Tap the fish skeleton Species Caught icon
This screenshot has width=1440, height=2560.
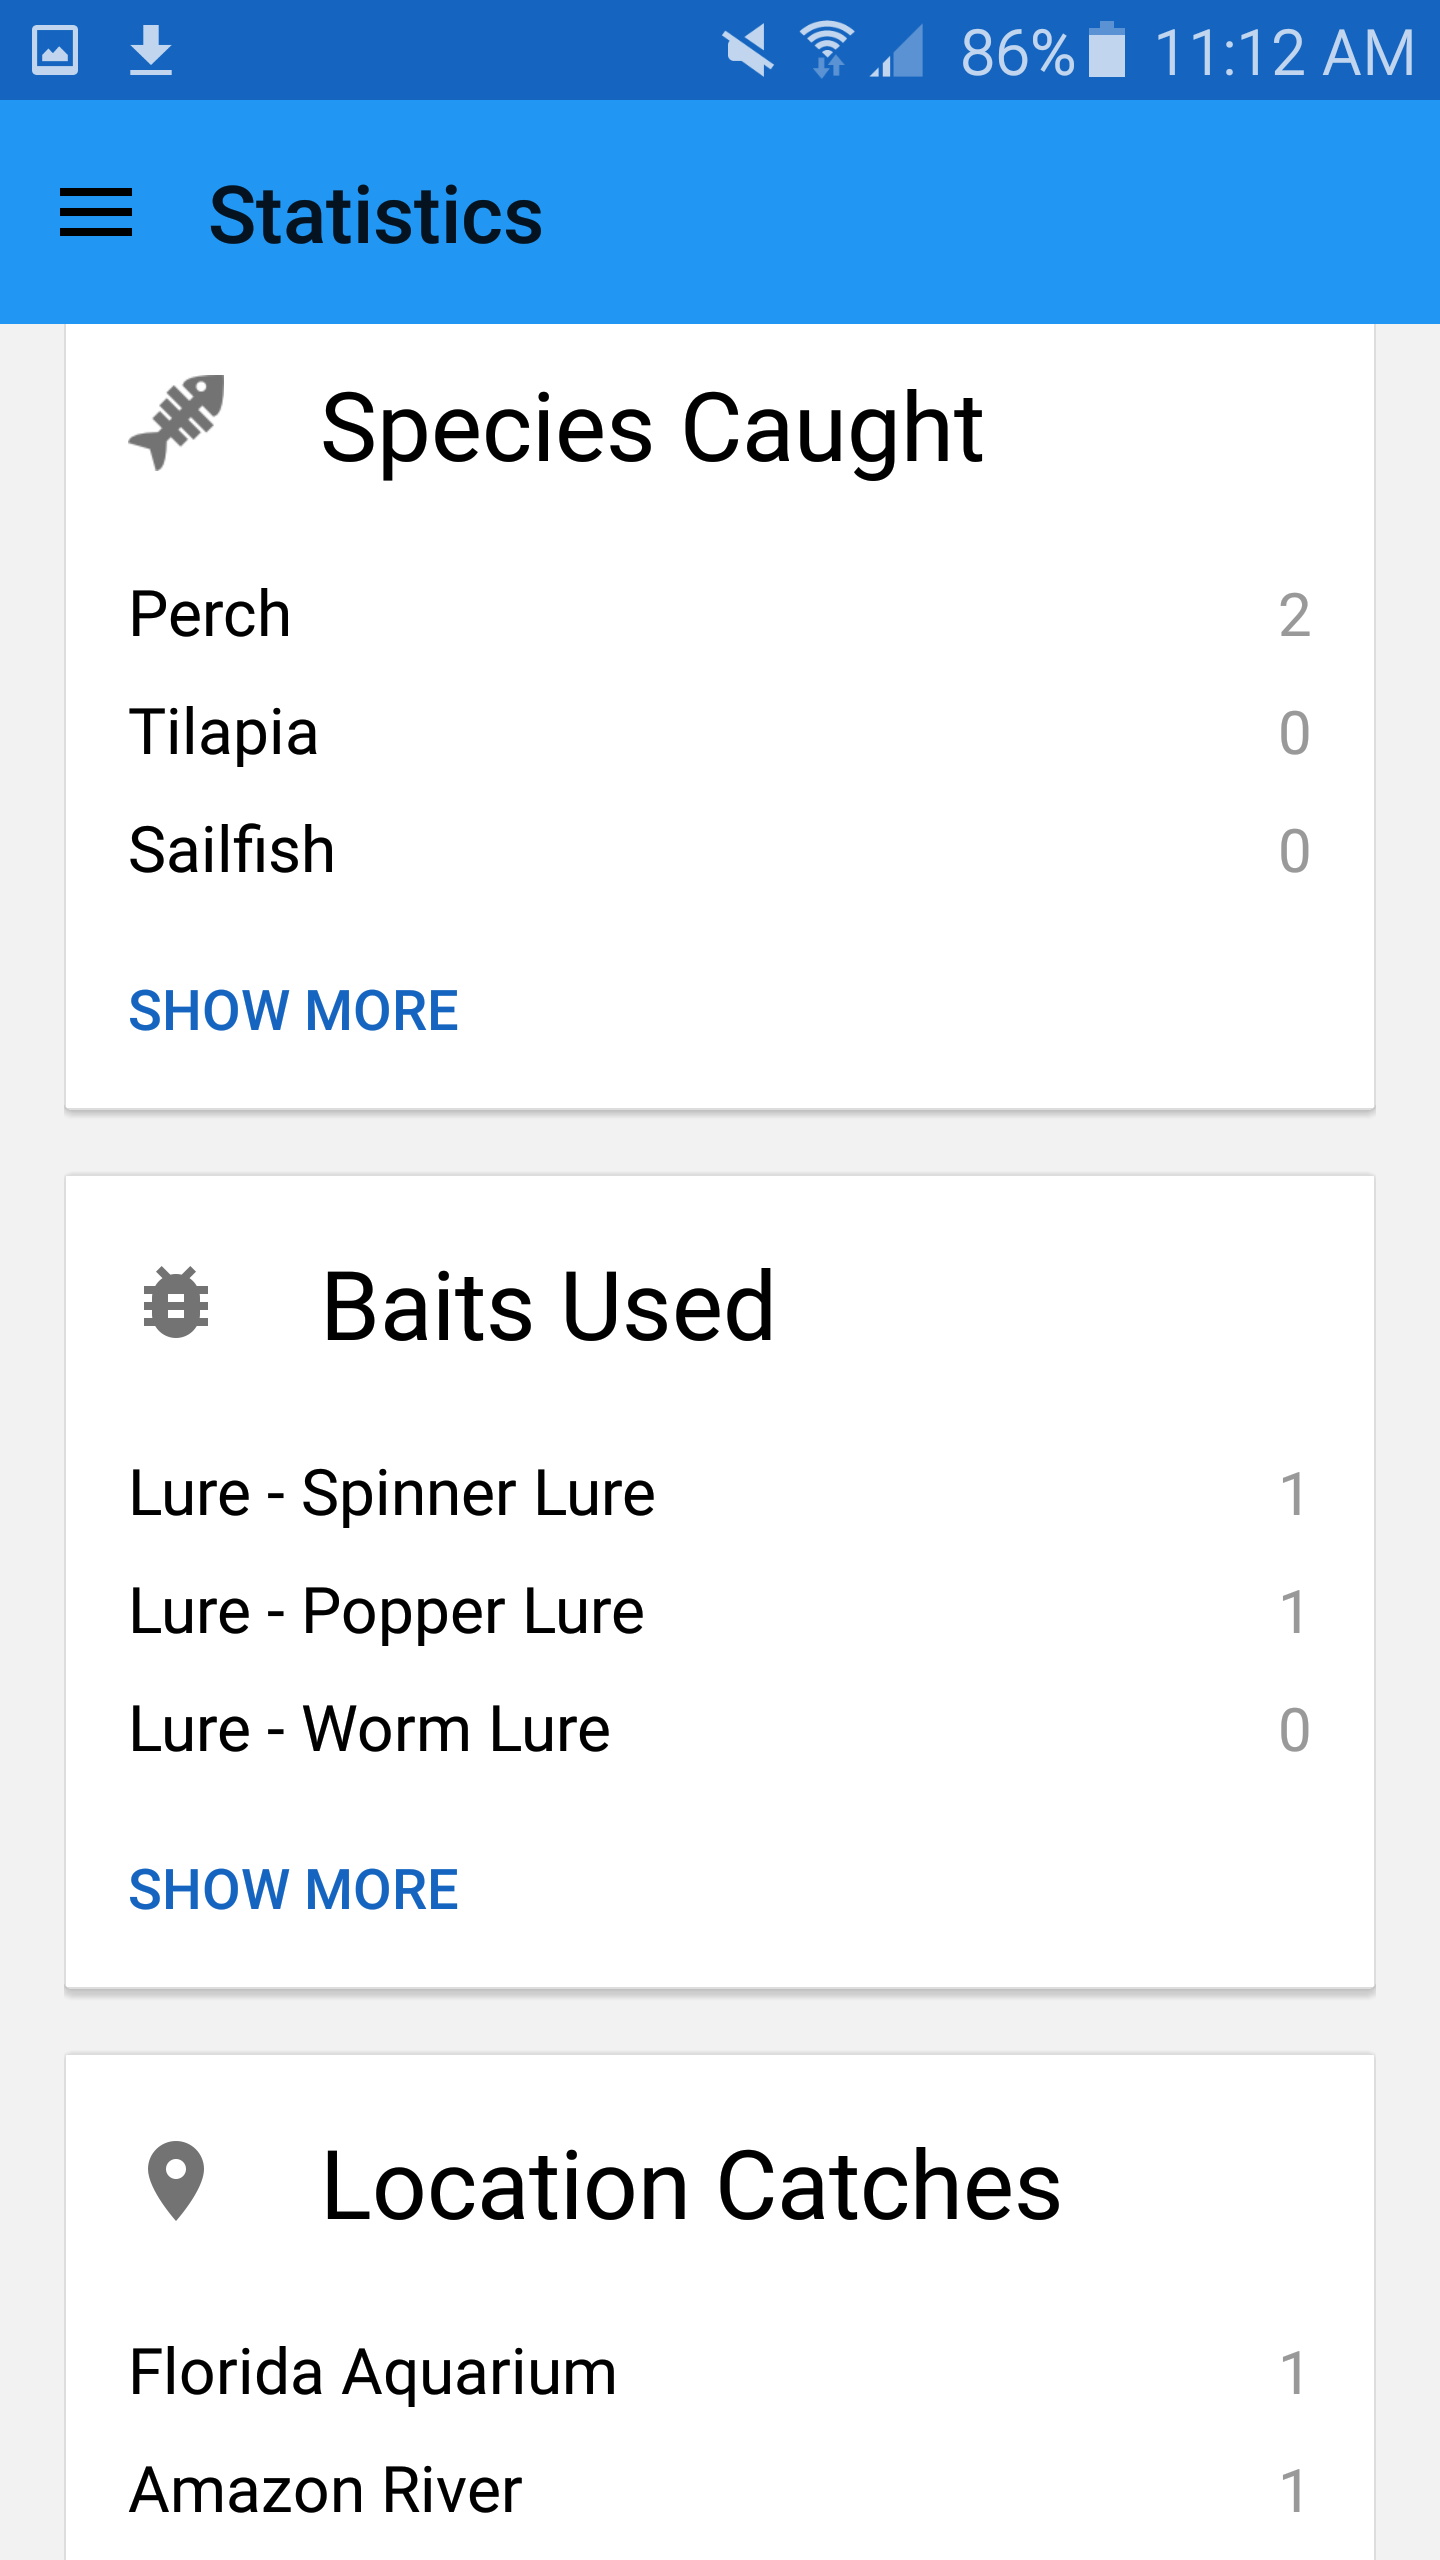click(x=177, y=423)
